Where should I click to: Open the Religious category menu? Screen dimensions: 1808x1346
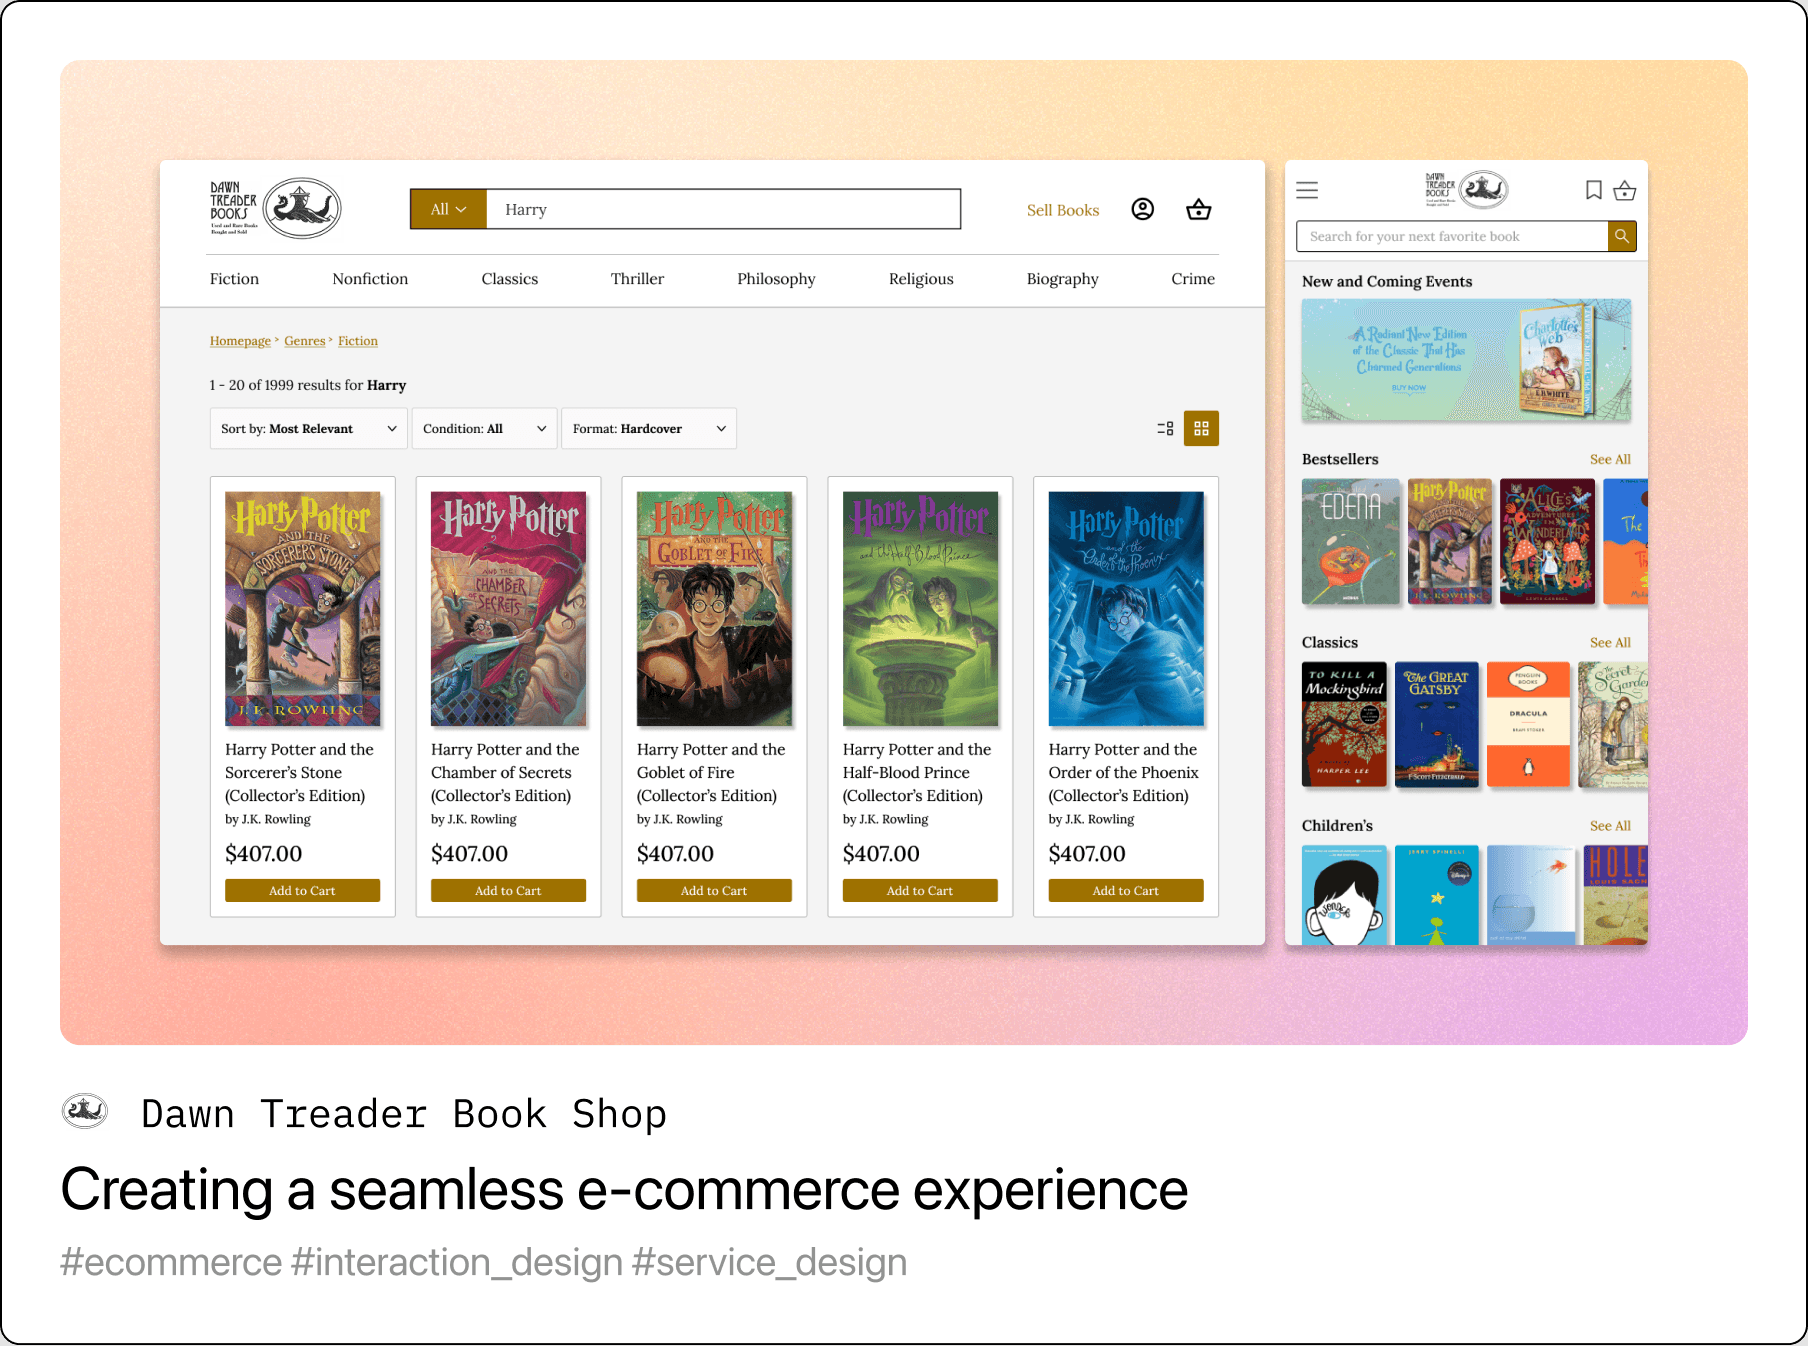[921, 279]
